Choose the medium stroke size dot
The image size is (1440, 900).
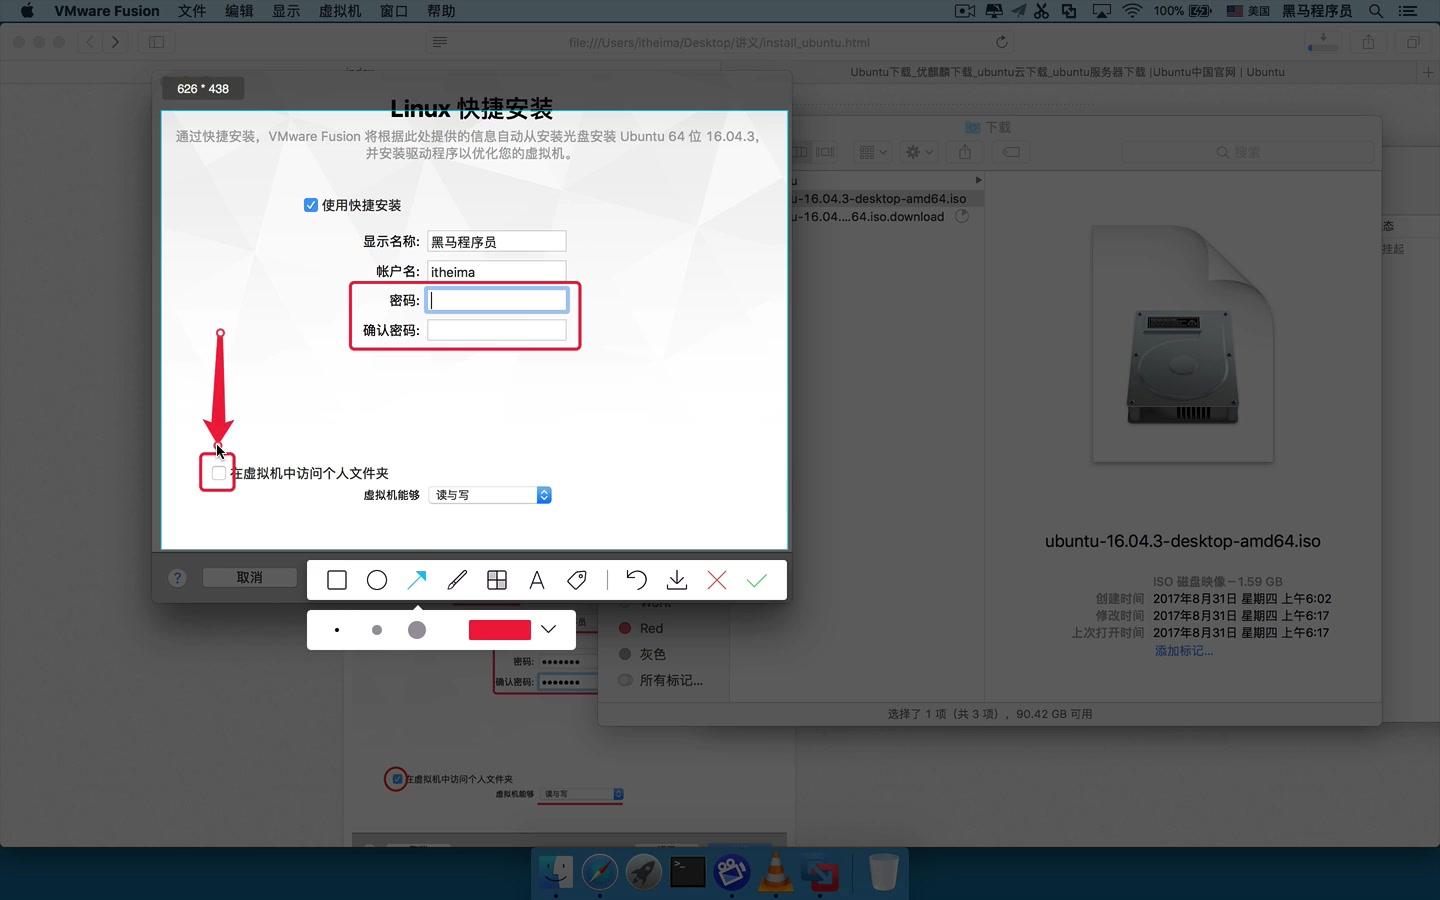click(377, 630)
